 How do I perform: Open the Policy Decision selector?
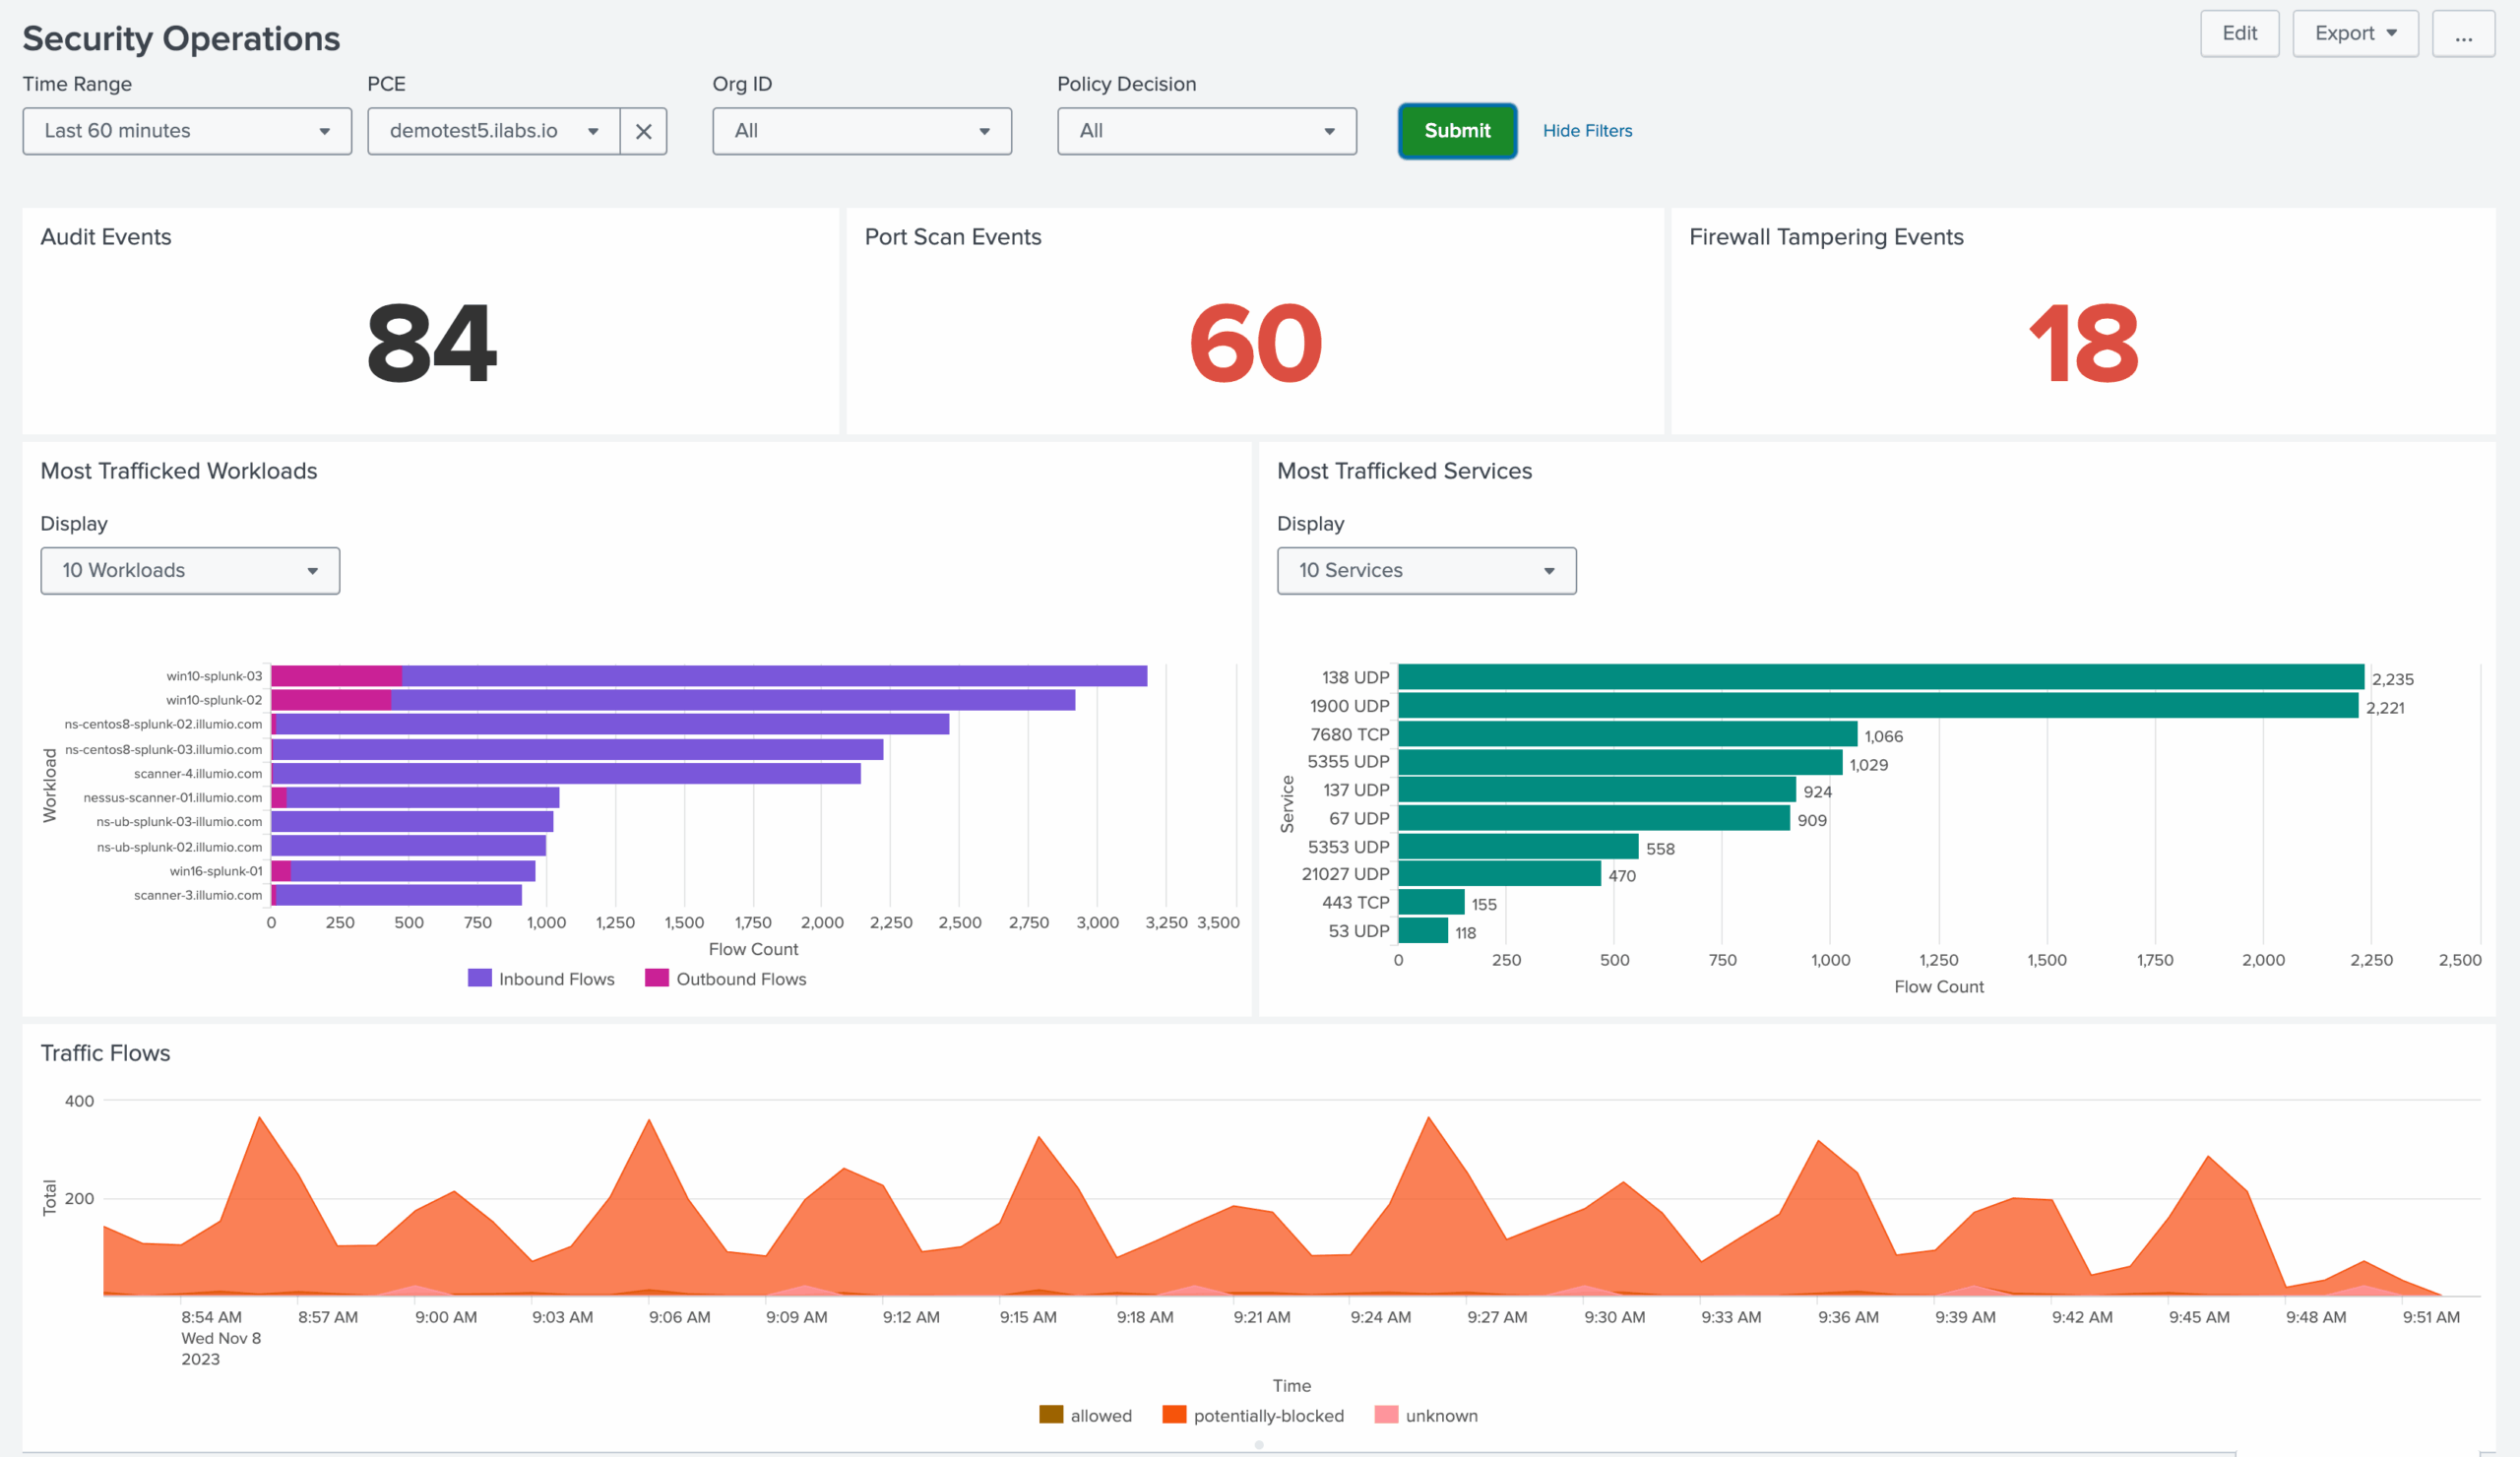[x=1206, y=131]
